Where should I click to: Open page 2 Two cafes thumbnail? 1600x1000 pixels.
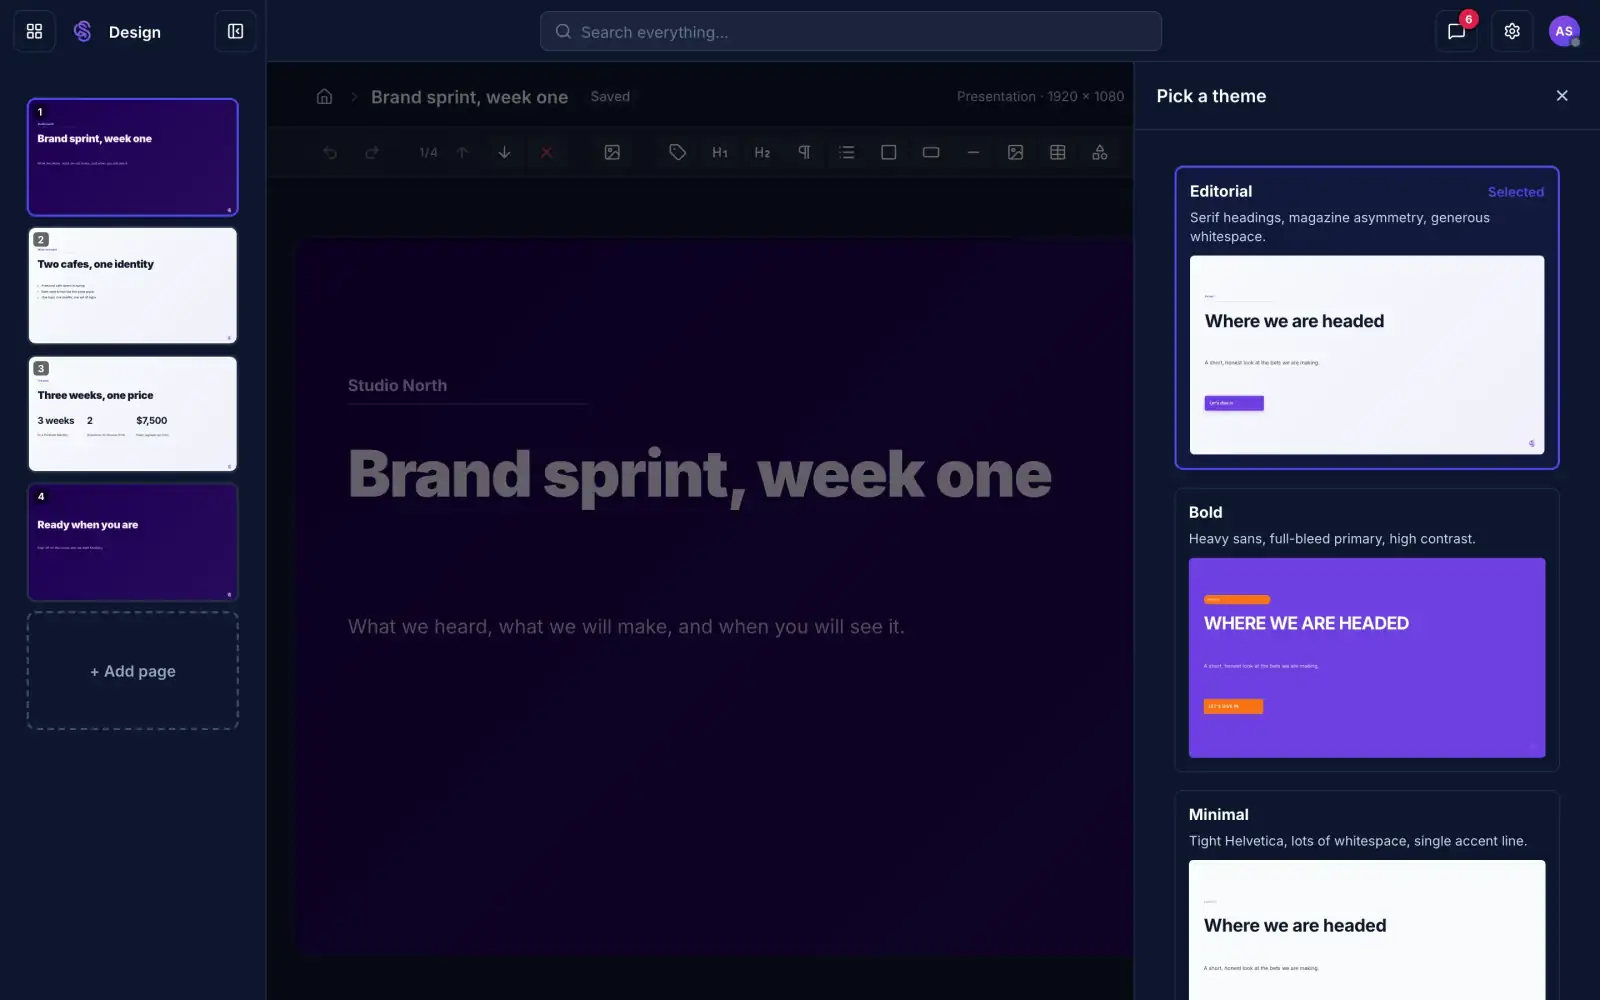pos(133,285)
